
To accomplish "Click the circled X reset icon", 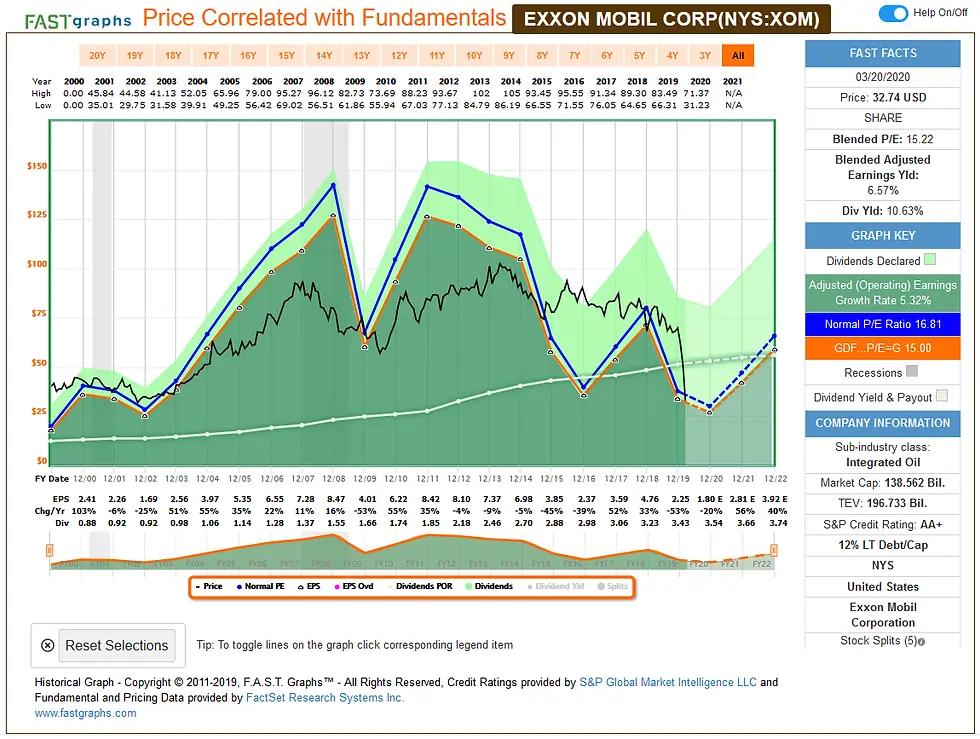I will coord(48,646).
